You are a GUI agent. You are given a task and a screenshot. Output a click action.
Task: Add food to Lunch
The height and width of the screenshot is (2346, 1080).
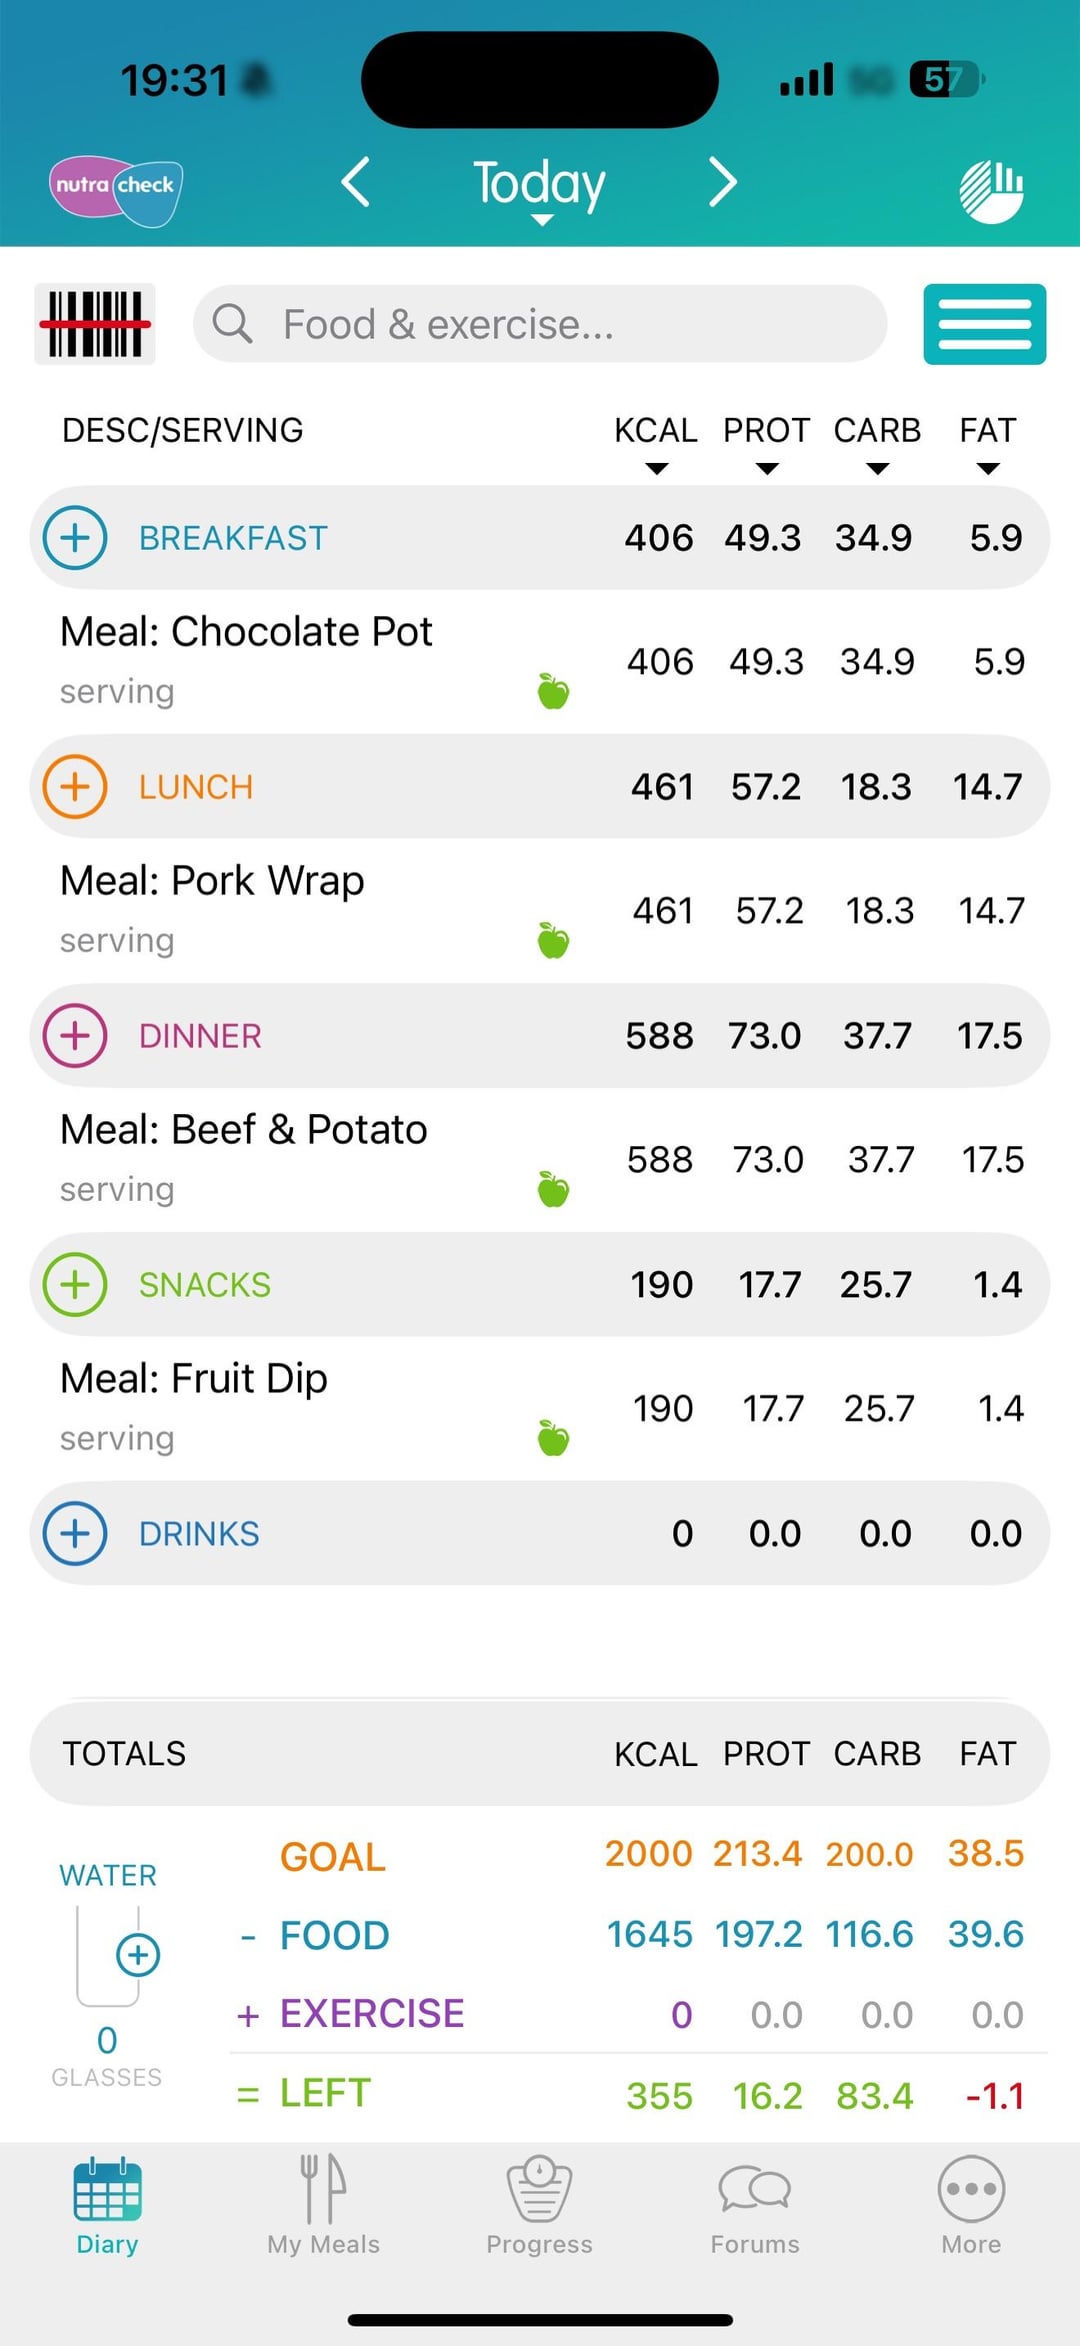click(x=75, y=787)
